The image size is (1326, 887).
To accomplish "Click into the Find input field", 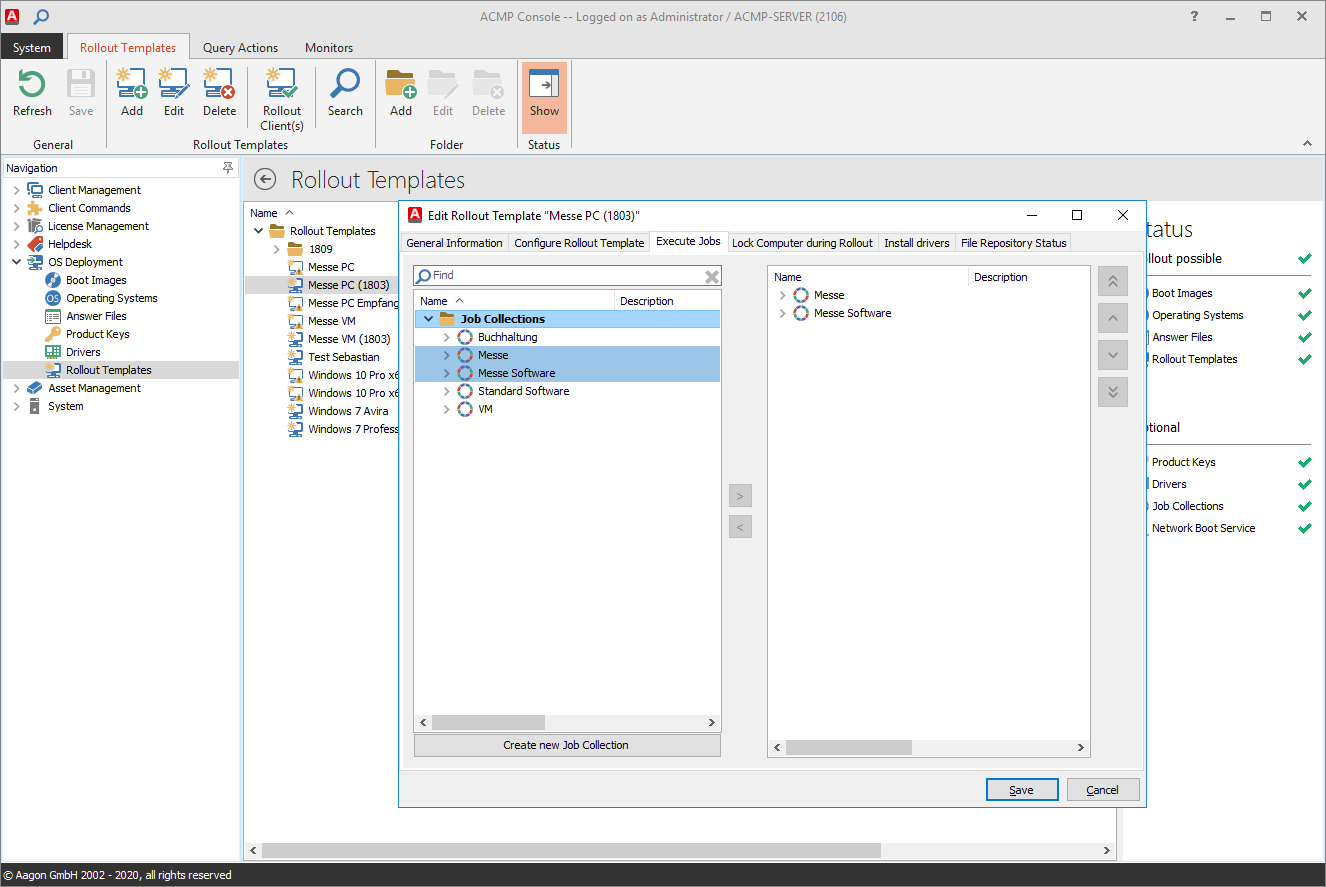I will [567, 275].
